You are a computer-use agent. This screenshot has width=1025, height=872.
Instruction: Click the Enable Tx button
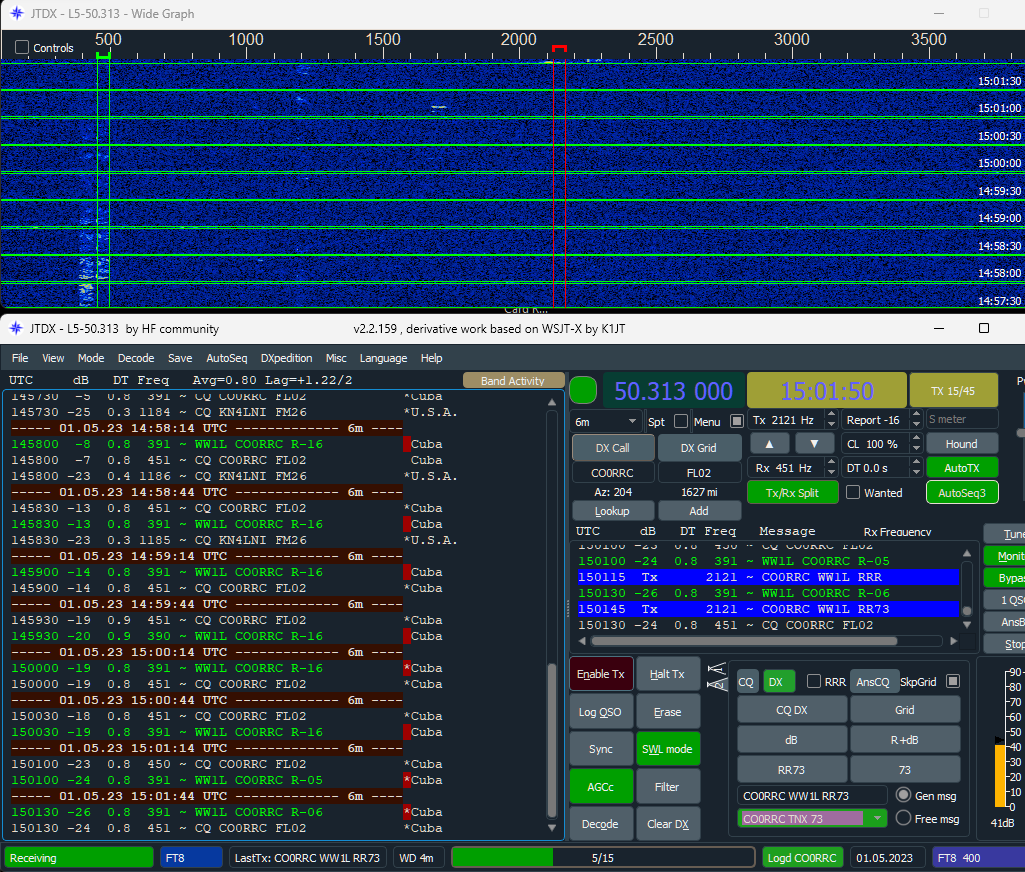[x=601, y=674]
